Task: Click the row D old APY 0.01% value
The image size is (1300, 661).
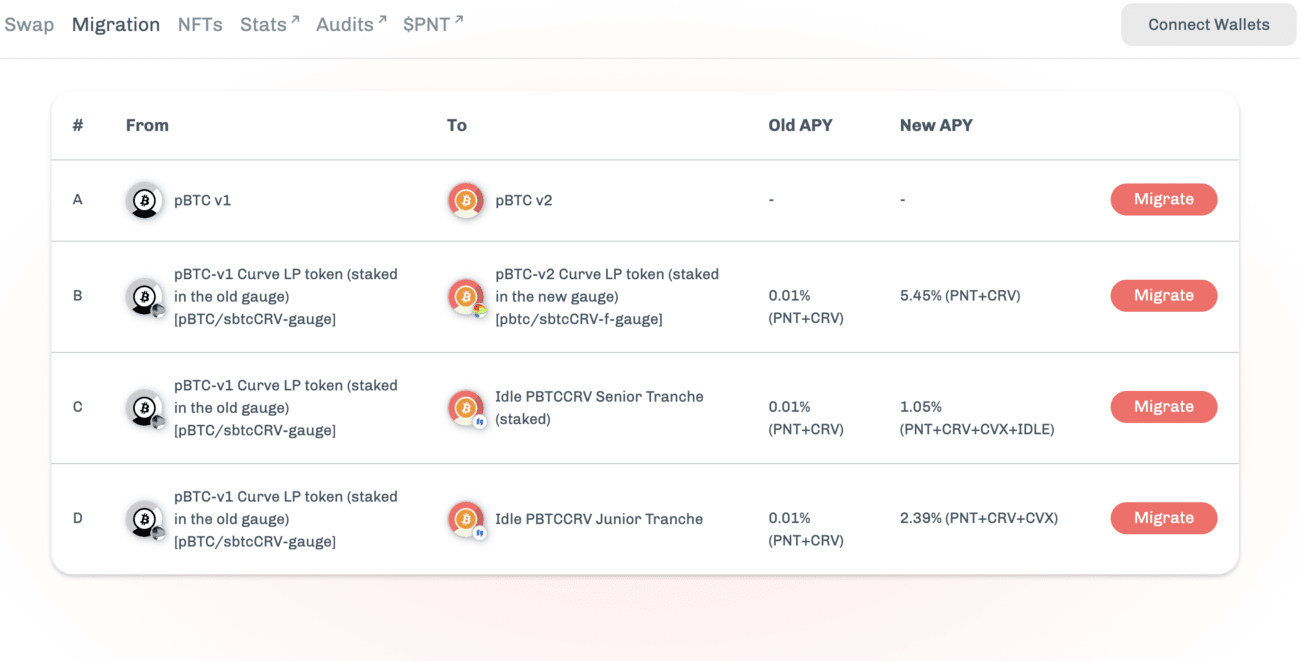Action: click(806, 529)
